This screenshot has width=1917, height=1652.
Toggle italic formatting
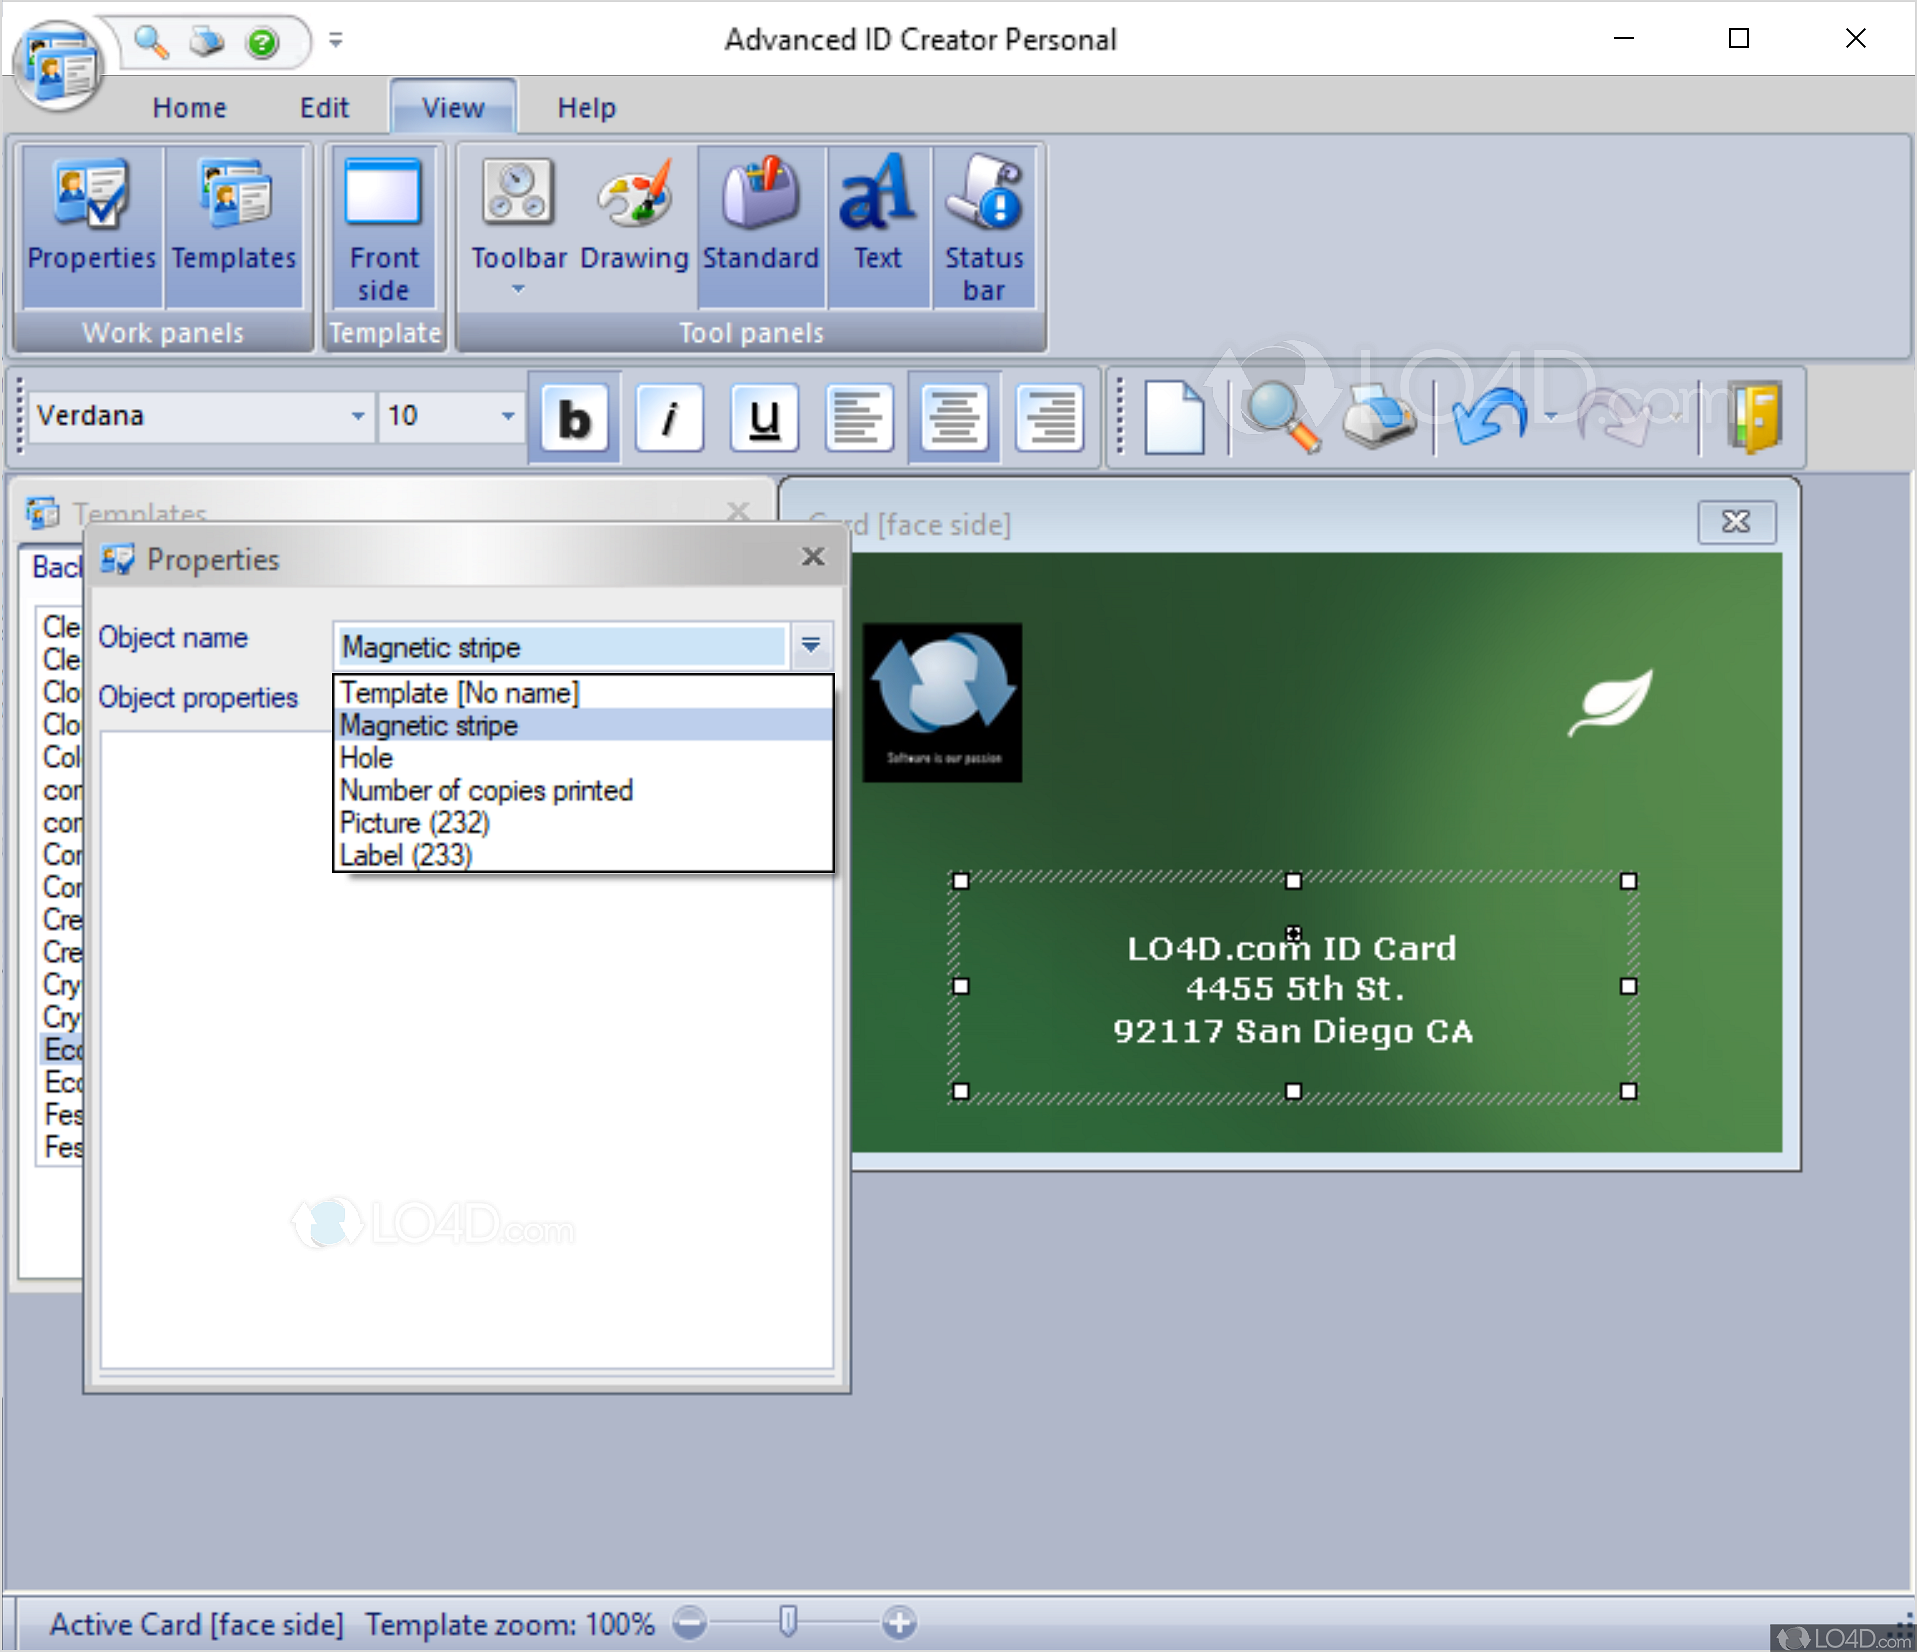point(669,418)
